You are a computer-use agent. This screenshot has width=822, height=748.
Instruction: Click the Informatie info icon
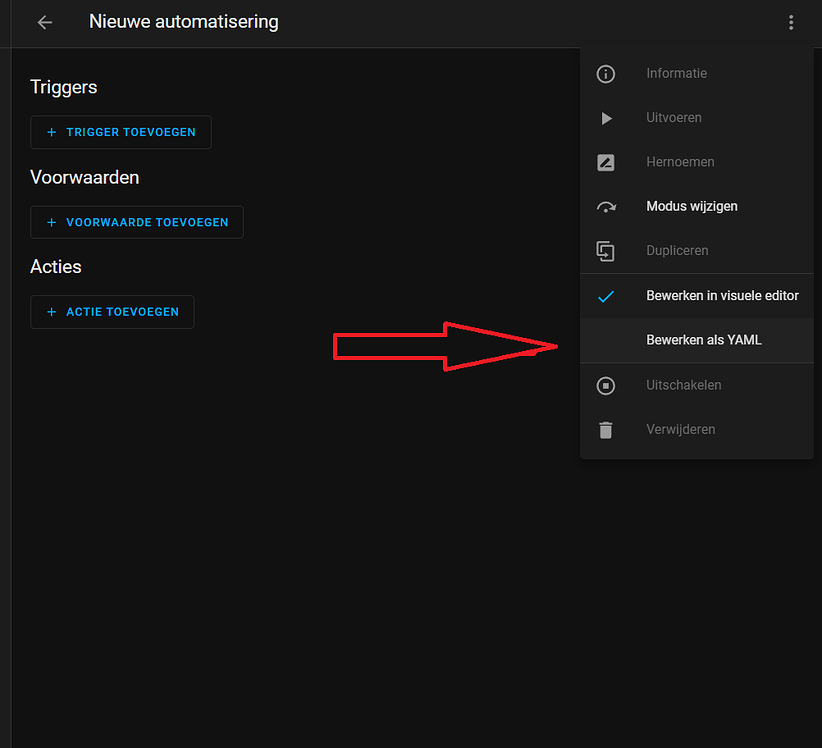[605, 73]
